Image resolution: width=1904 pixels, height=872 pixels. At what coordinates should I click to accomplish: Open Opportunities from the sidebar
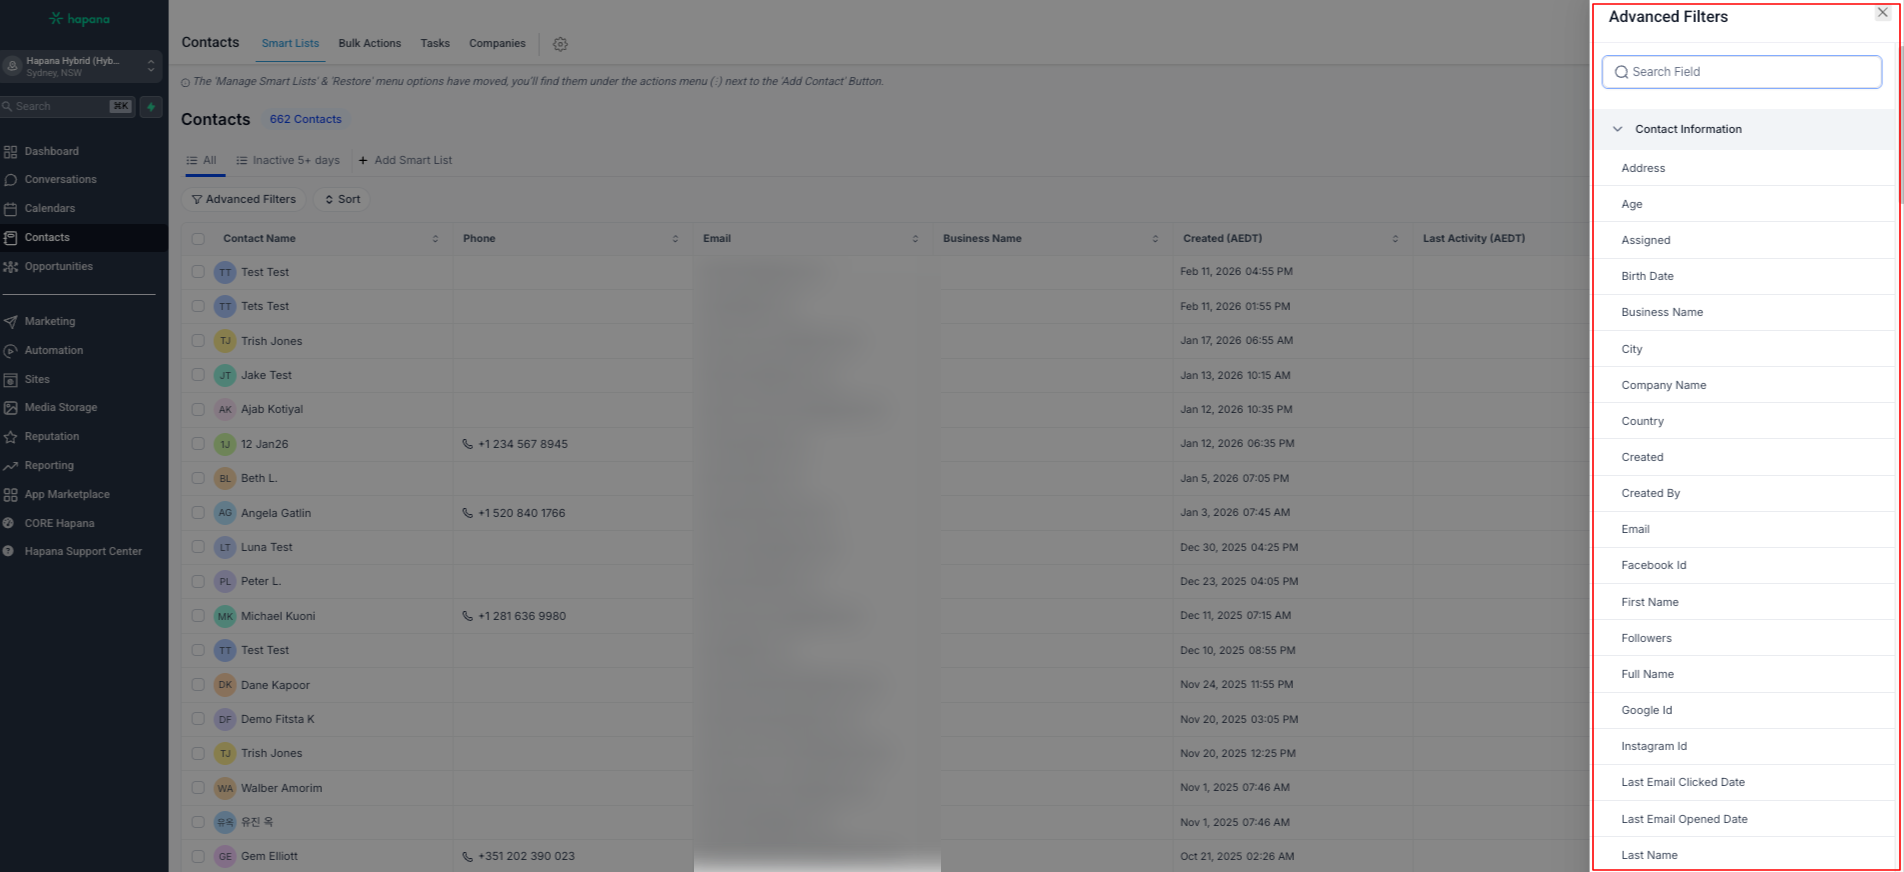tap(58, 267)
